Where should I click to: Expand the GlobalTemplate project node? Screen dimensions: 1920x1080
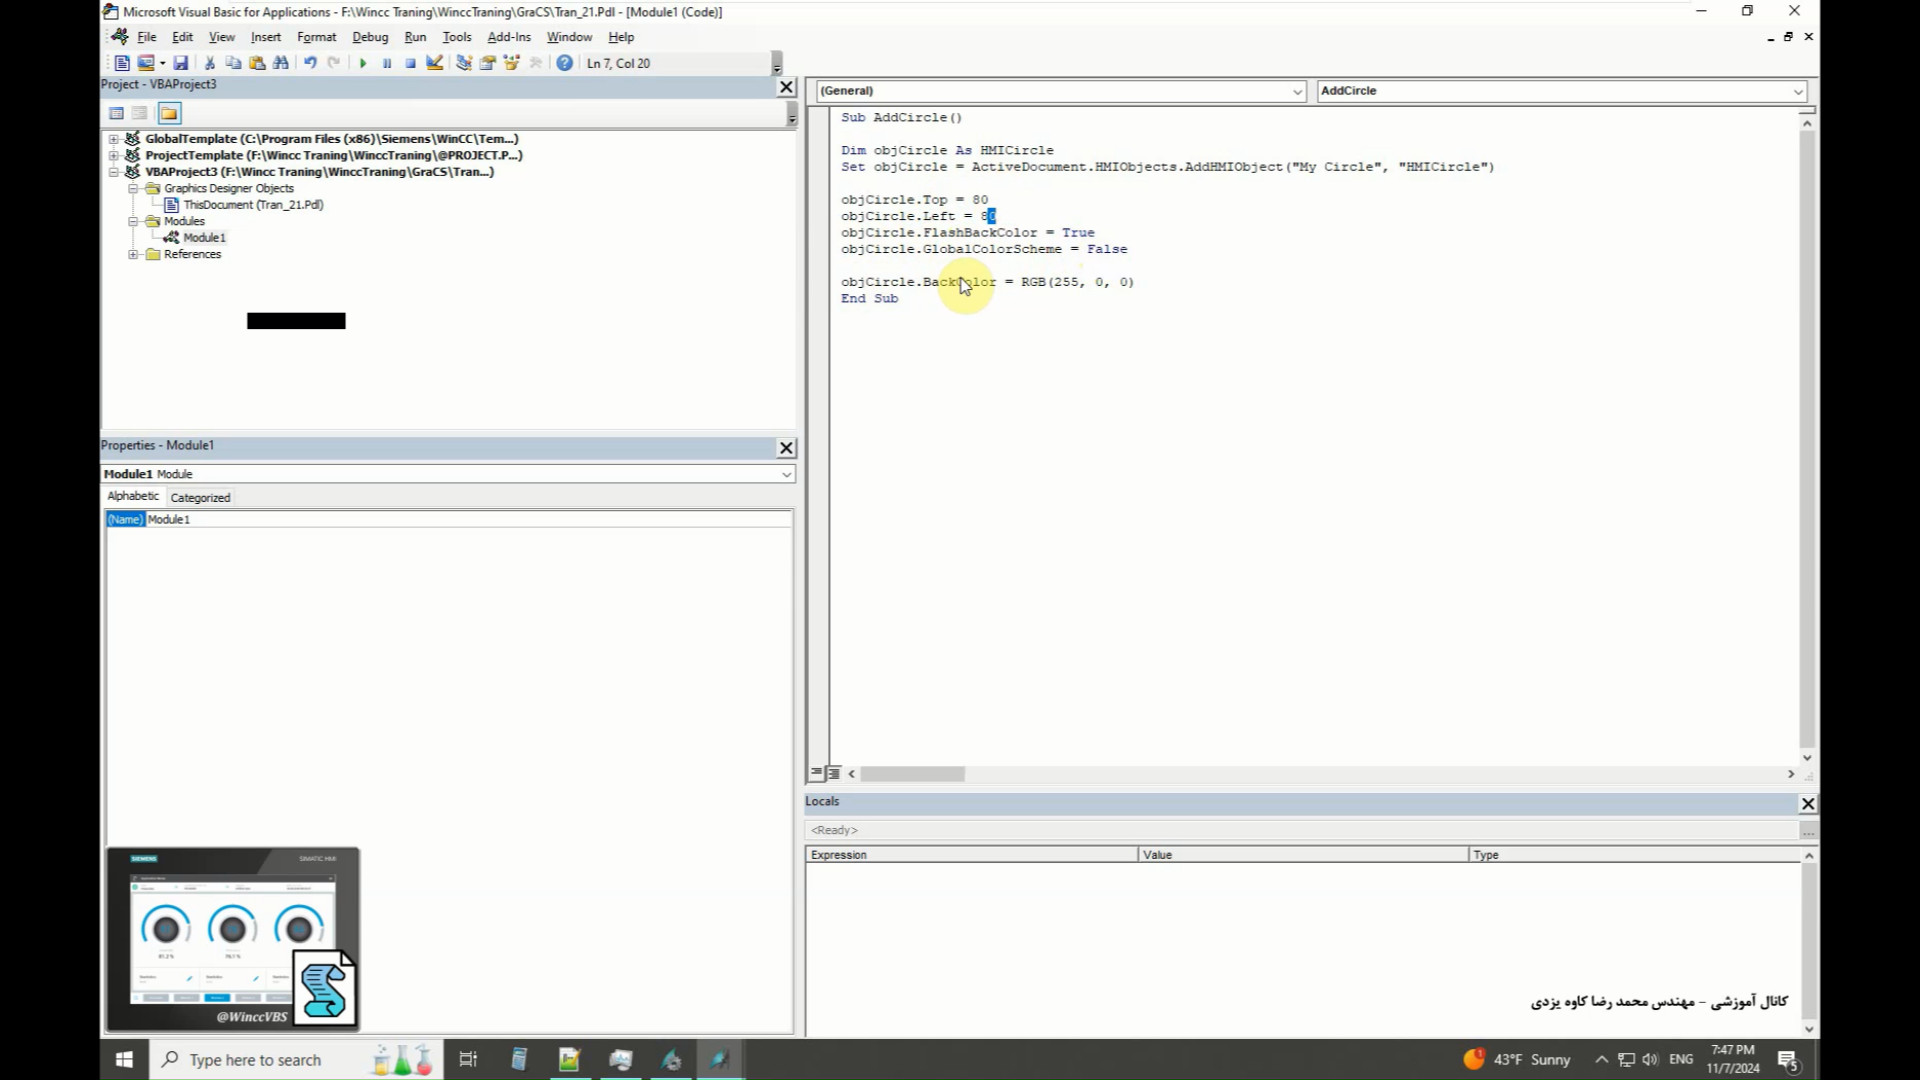point(114,139)
